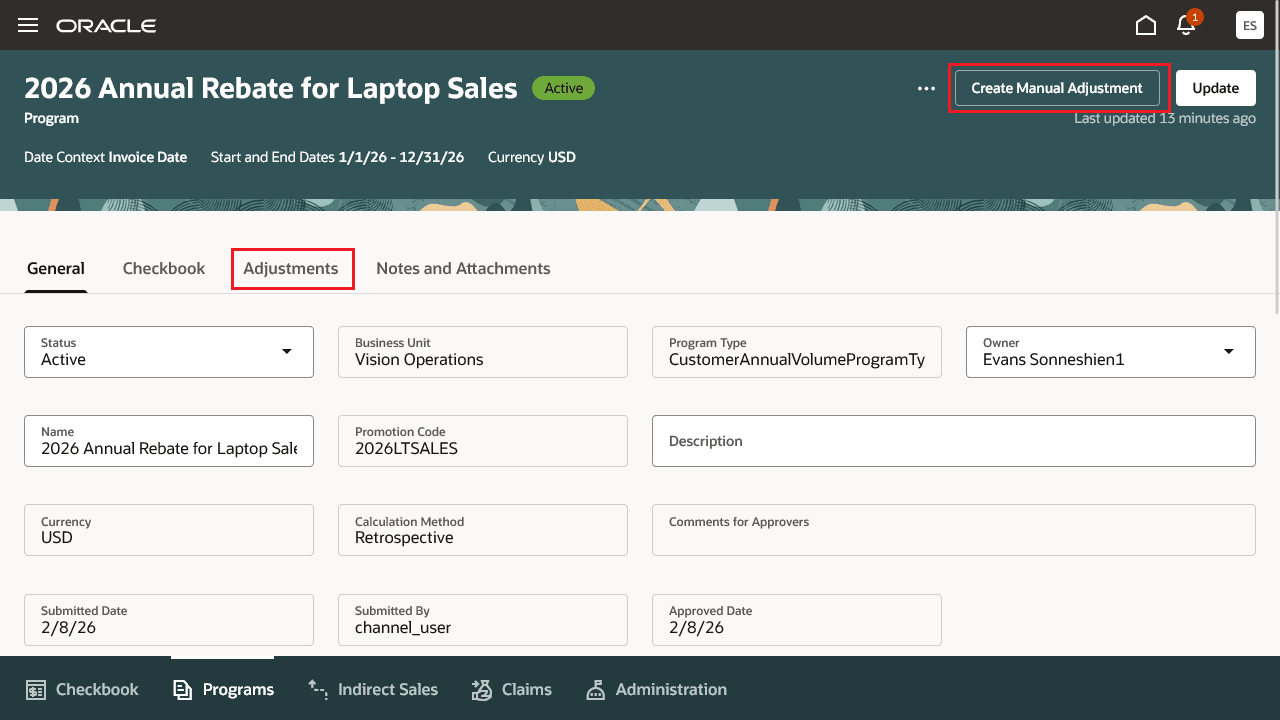The width and height of the screenshot is (1280, 720).
Task: Click the Programs icon in bottom navigation
Action: [x=182, y=689]
